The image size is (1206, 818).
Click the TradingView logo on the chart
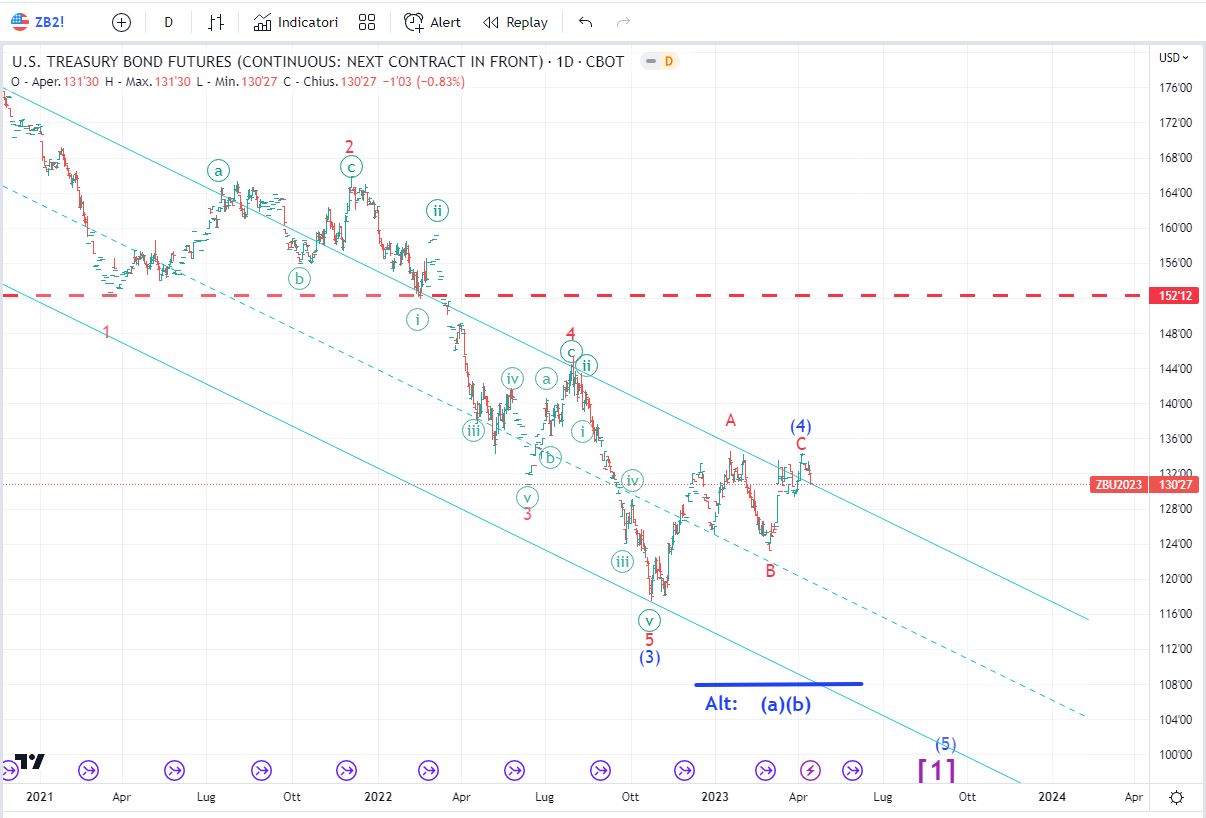point(29,761)
